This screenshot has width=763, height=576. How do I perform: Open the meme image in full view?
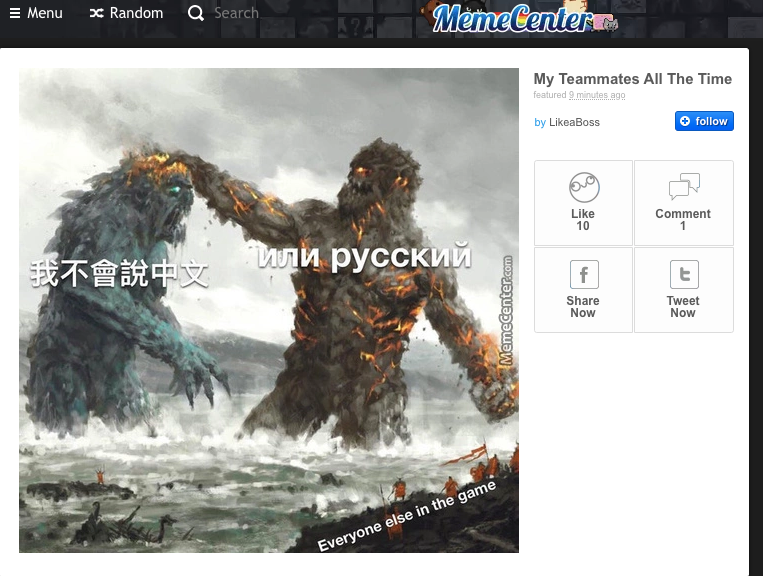pos(269,310)
